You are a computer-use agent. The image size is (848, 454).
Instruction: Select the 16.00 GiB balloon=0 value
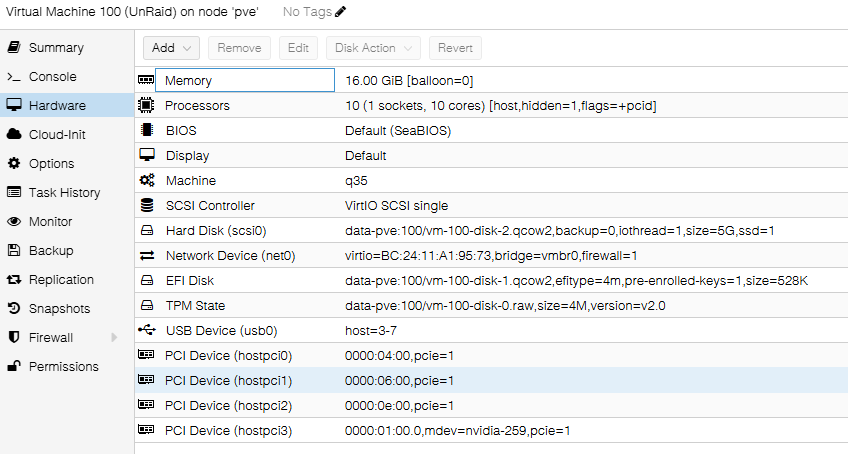409,81
